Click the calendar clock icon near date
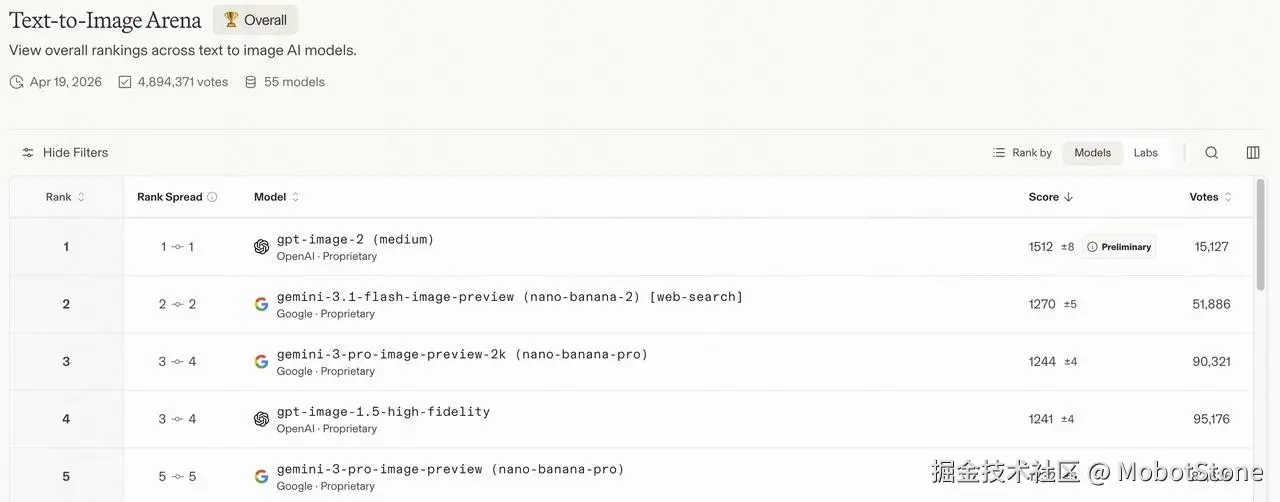The image size is (1280, 502). click(x=17, y=82)
